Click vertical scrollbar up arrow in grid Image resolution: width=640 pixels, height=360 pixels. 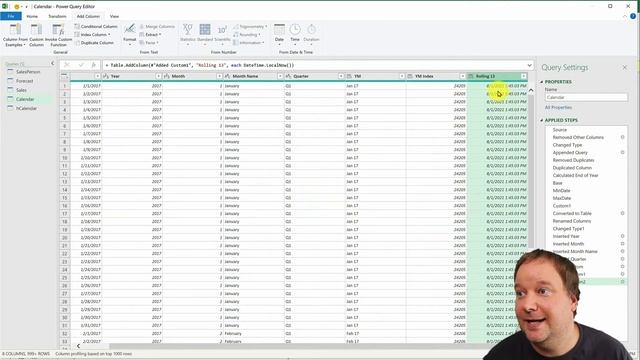[531, 90]
